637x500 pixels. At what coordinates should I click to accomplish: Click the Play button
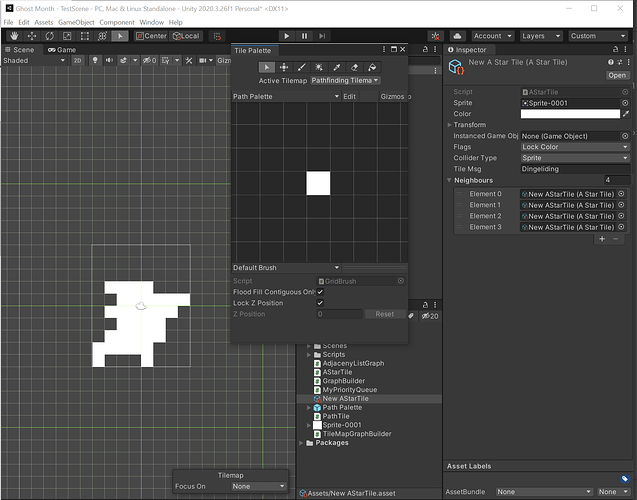point(287,36)
